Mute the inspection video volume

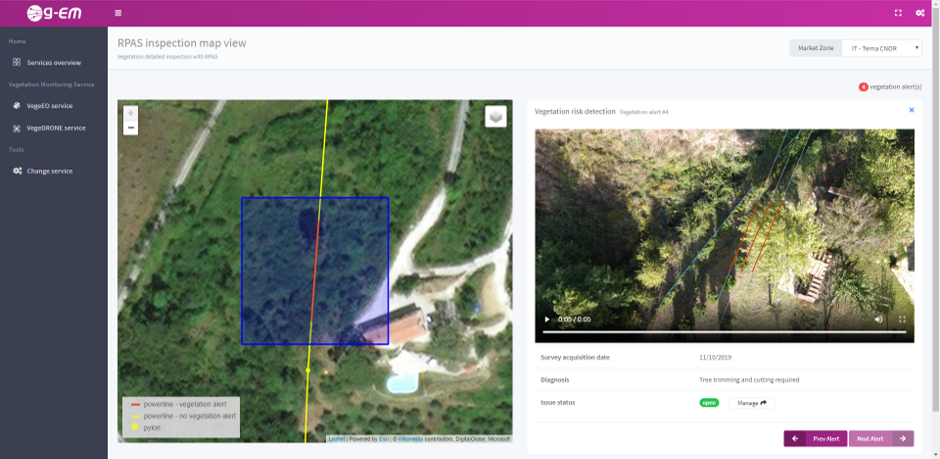879,319
